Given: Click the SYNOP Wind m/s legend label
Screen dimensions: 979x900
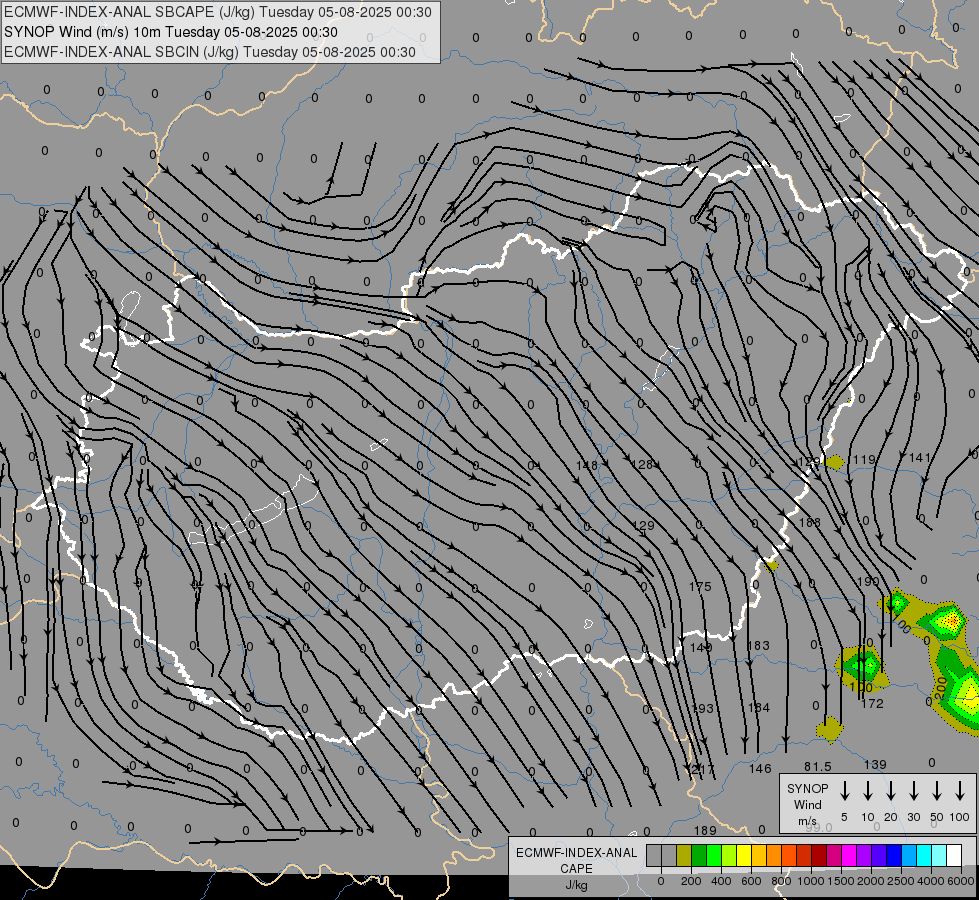Looking at the screenshot, I should point(807,804).
